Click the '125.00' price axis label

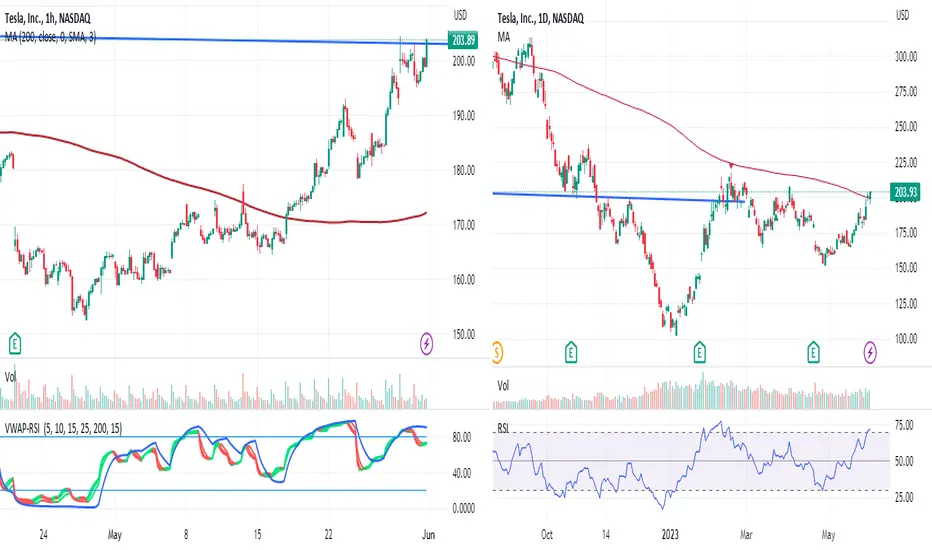click(x=906, y=303)
